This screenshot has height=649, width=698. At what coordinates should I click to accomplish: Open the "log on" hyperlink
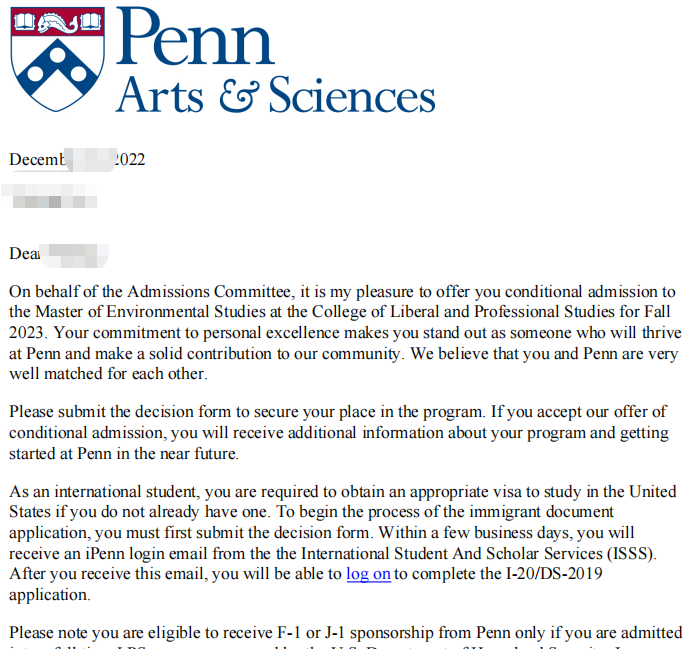pyautogui.click(x=369, y=574)
